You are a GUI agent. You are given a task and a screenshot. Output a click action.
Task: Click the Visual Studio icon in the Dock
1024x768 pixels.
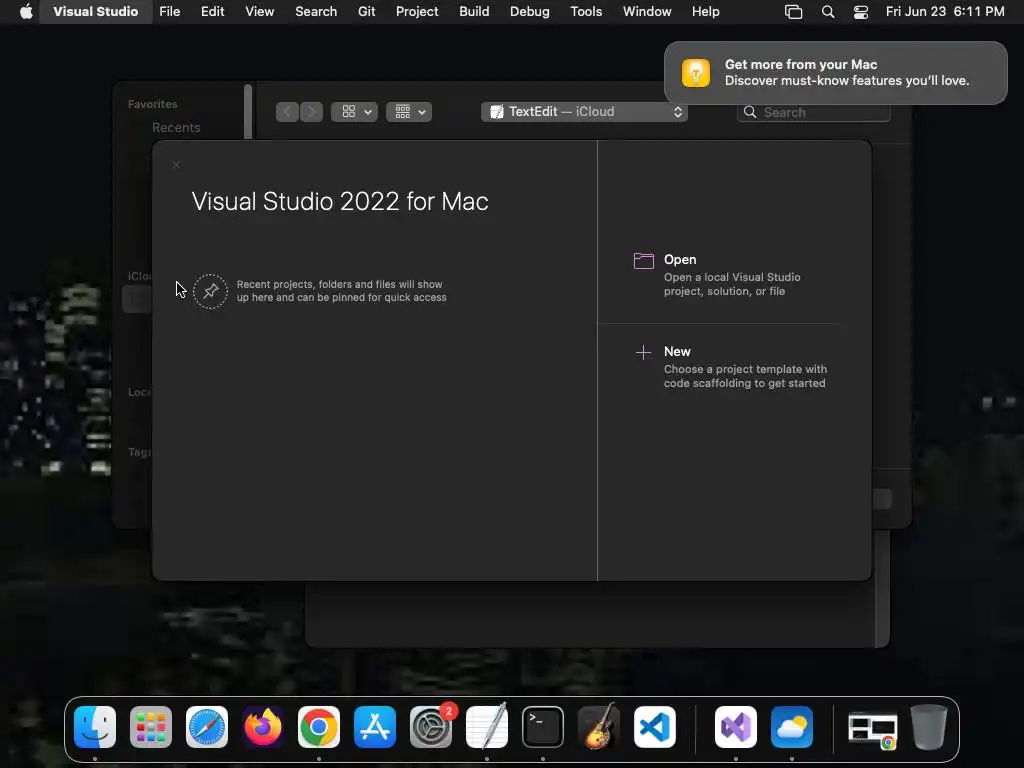coord(736,727)
